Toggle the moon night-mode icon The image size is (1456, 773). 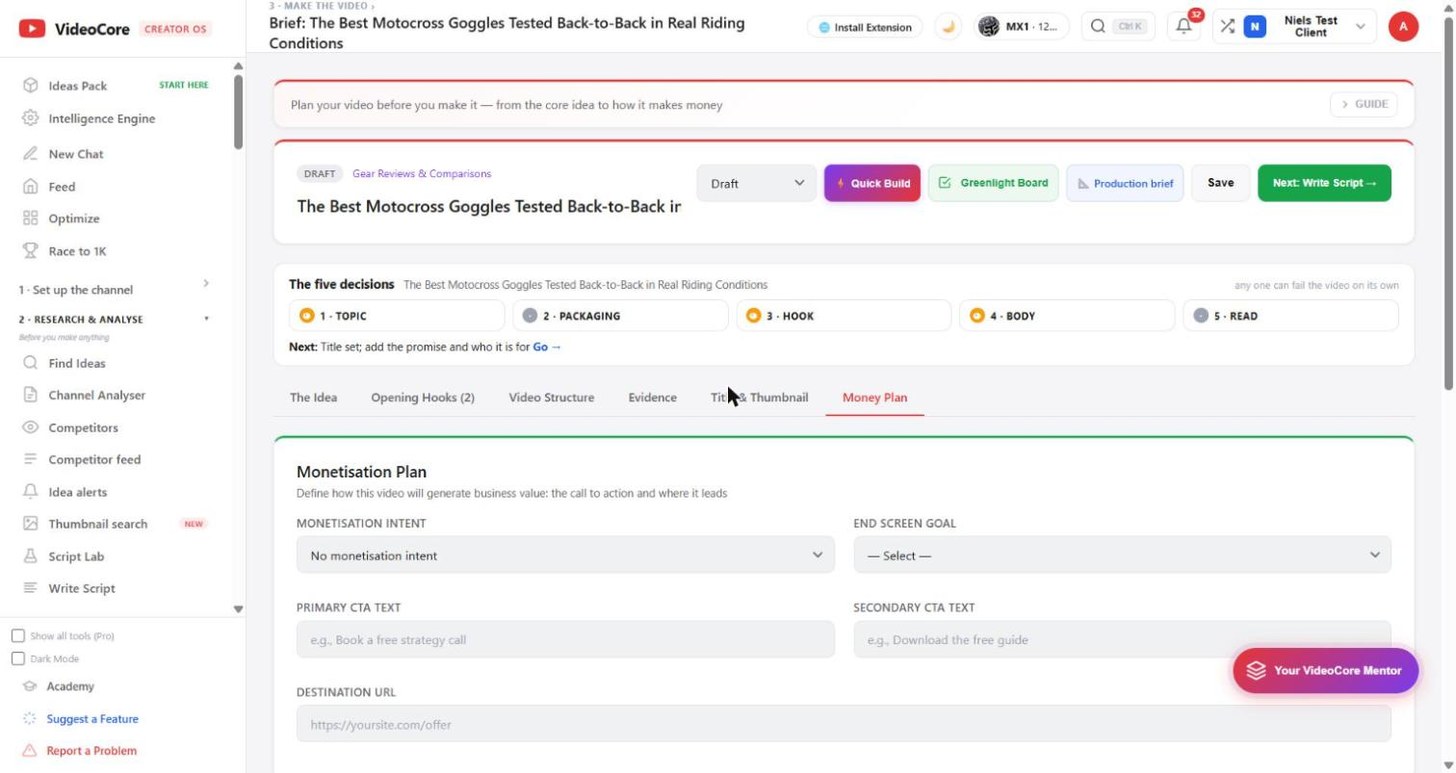pyautogui.click(x=948, y=27)
